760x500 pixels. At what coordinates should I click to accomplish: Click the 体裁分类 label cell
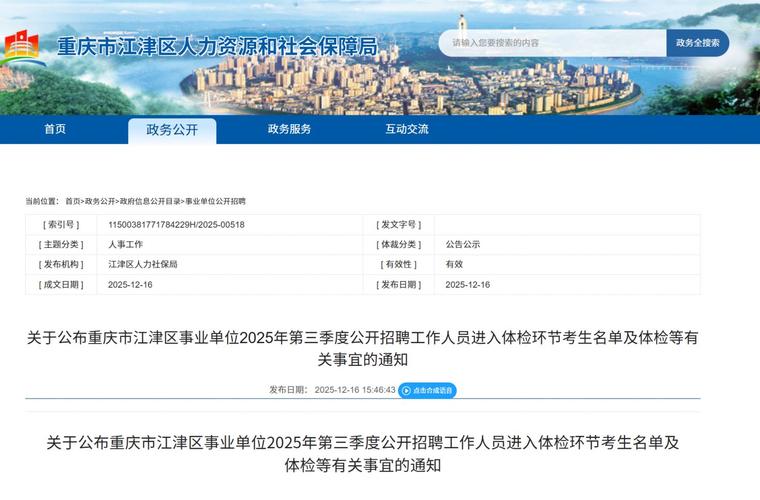pyautogui.click(x=398, y=245)
